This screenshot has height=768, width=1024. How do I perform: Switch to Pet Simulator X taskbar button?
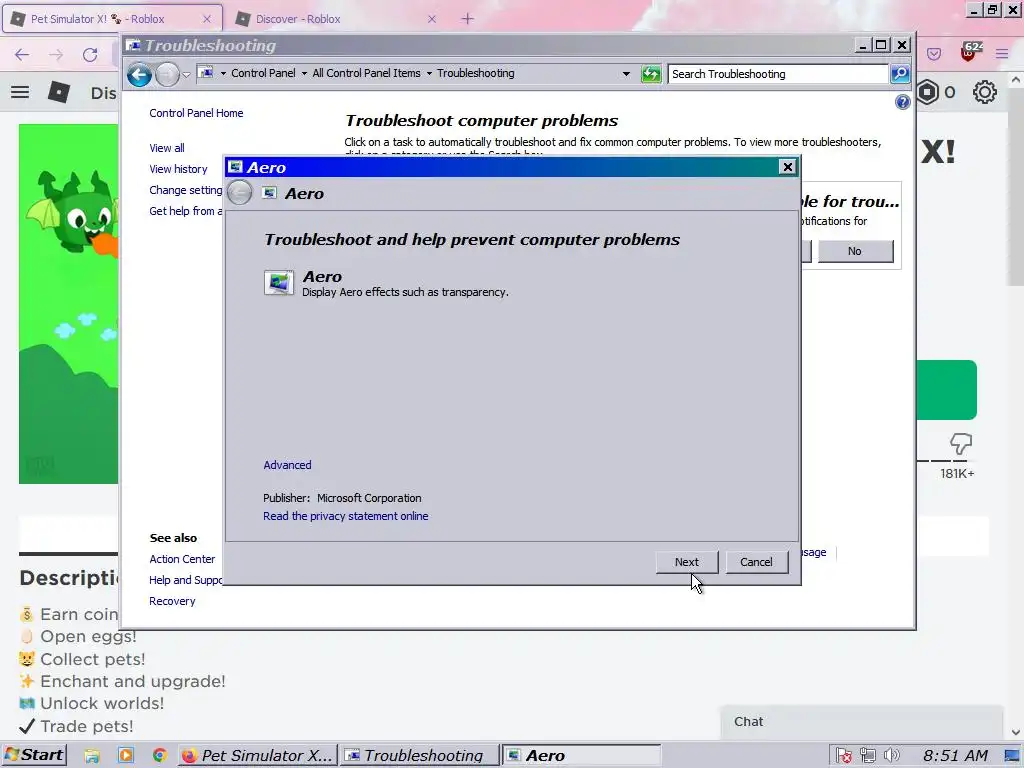[x=257, y=755]
